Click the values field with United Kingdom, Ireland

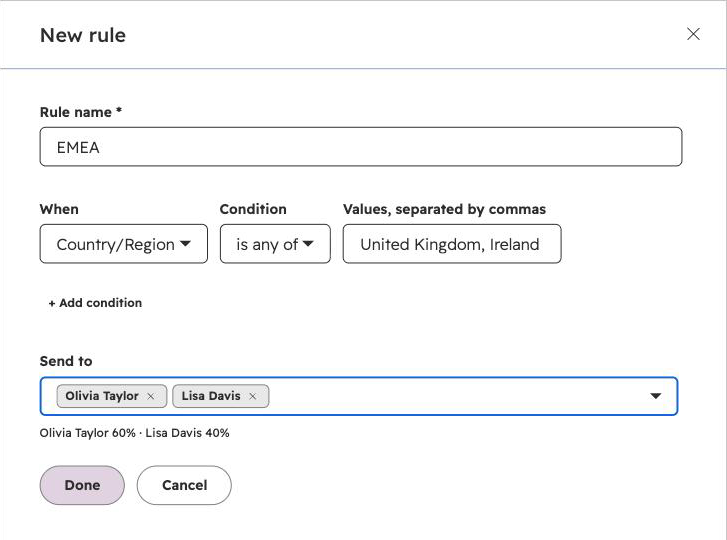(452, 244)
